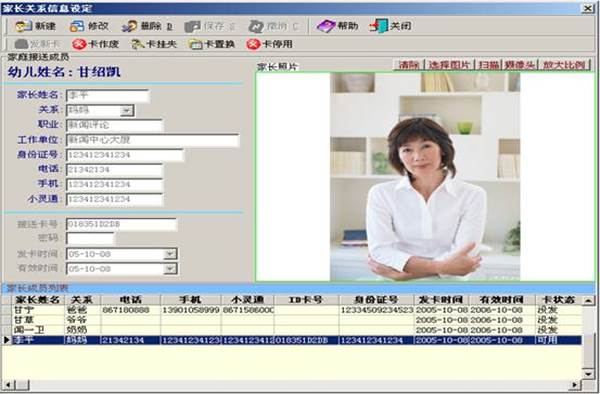Open the 关系 (relation) dropdown
Viewport: 600px width, 394px height.
coord(127,111)
